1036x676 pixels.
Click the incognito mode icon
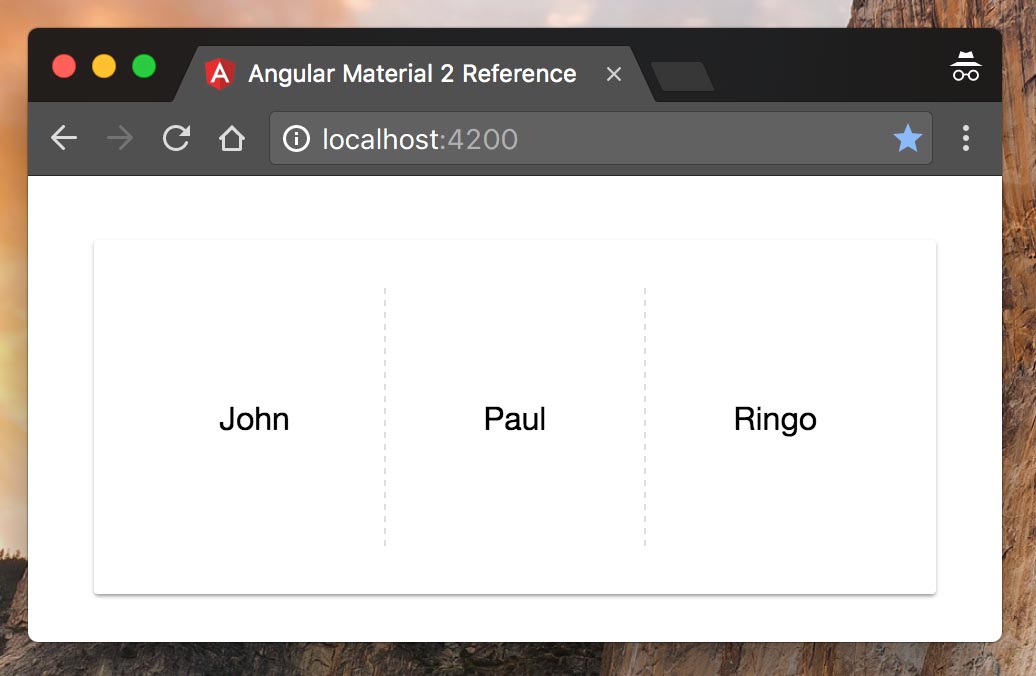[x=965, y=68]
